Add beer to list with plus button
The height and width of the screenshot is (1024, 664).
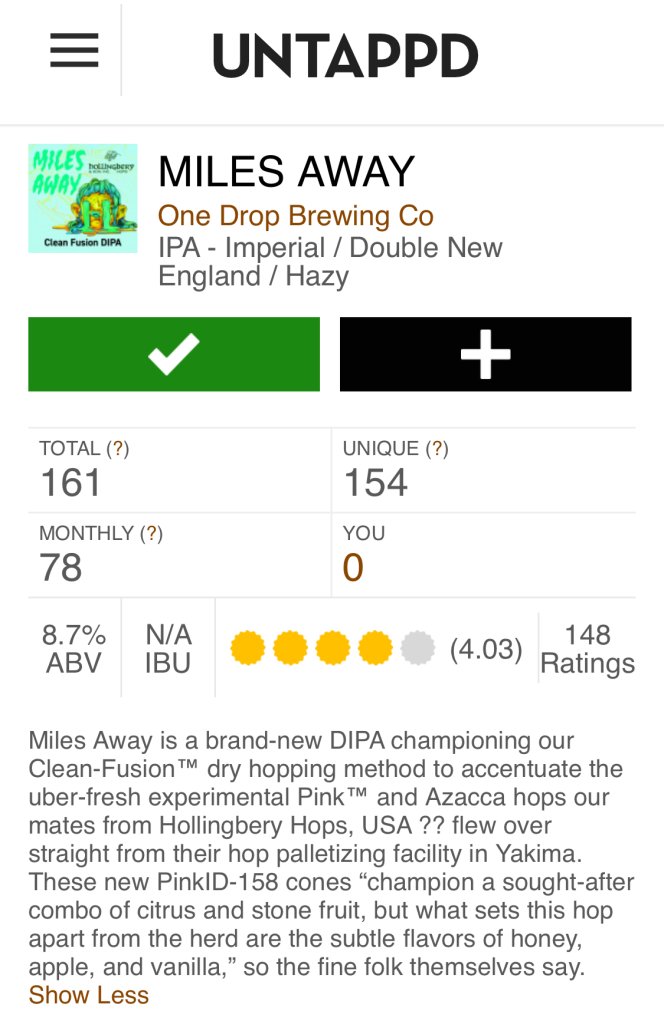coord(485,354)
